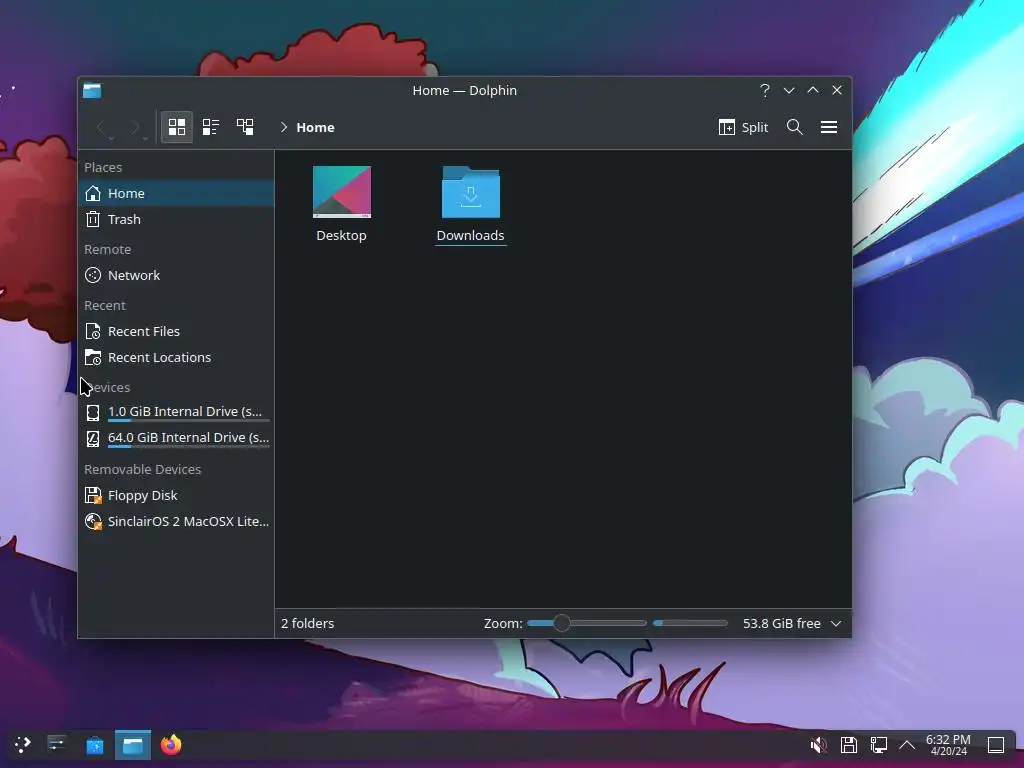Open Trash in Places panel

176,219
